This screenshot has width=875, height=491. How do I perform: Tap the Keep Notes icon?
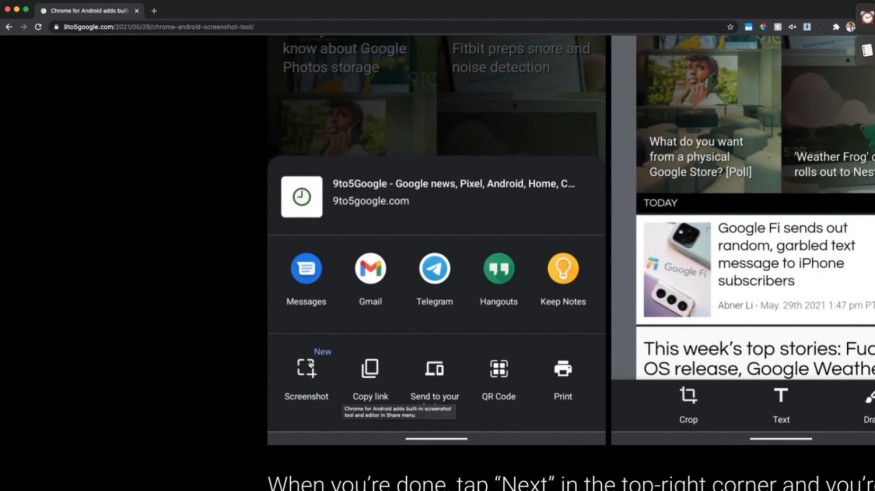[x=562, y=268]
